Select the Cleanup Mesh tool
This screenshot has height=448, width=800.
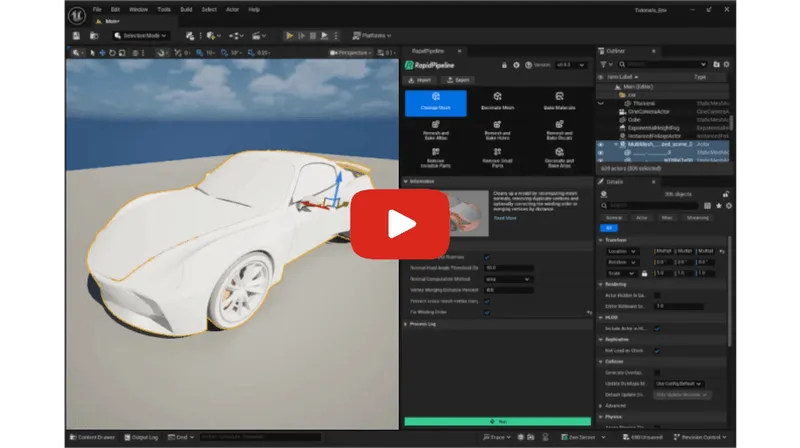436,103
